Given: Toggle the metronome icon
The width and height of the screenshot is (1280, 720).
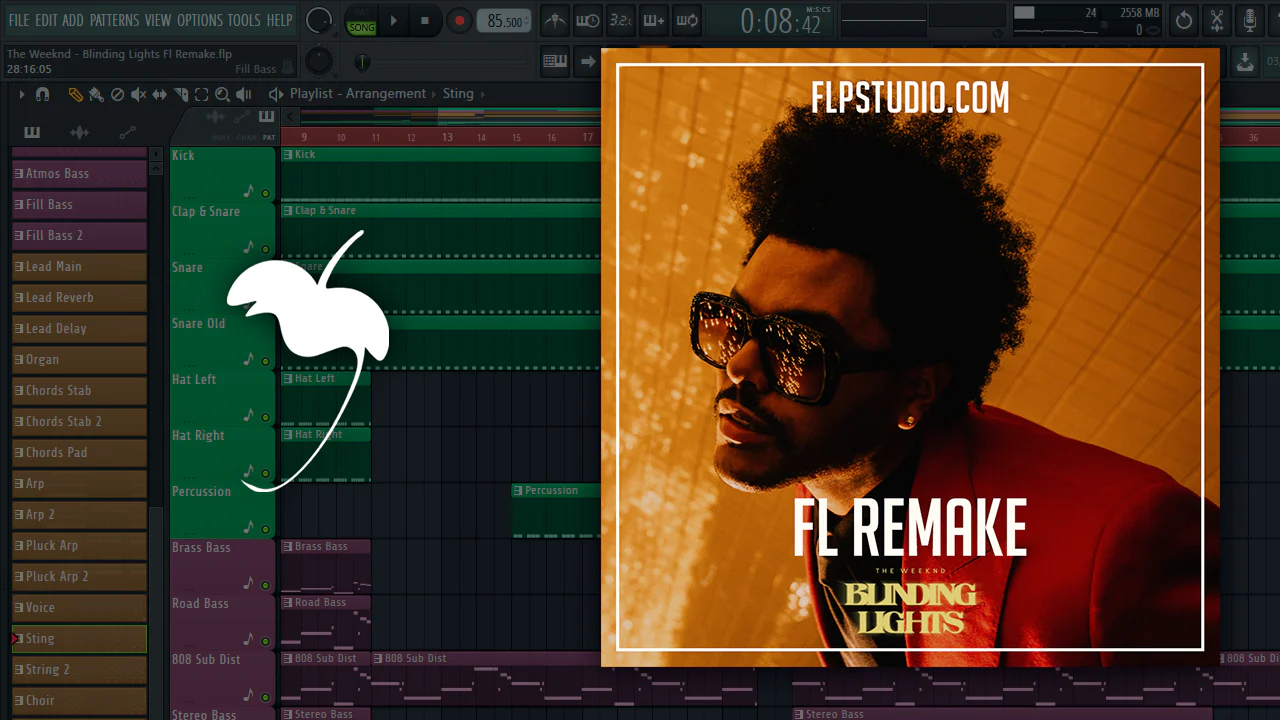Looking at the screenshot, I should (555, 20).
